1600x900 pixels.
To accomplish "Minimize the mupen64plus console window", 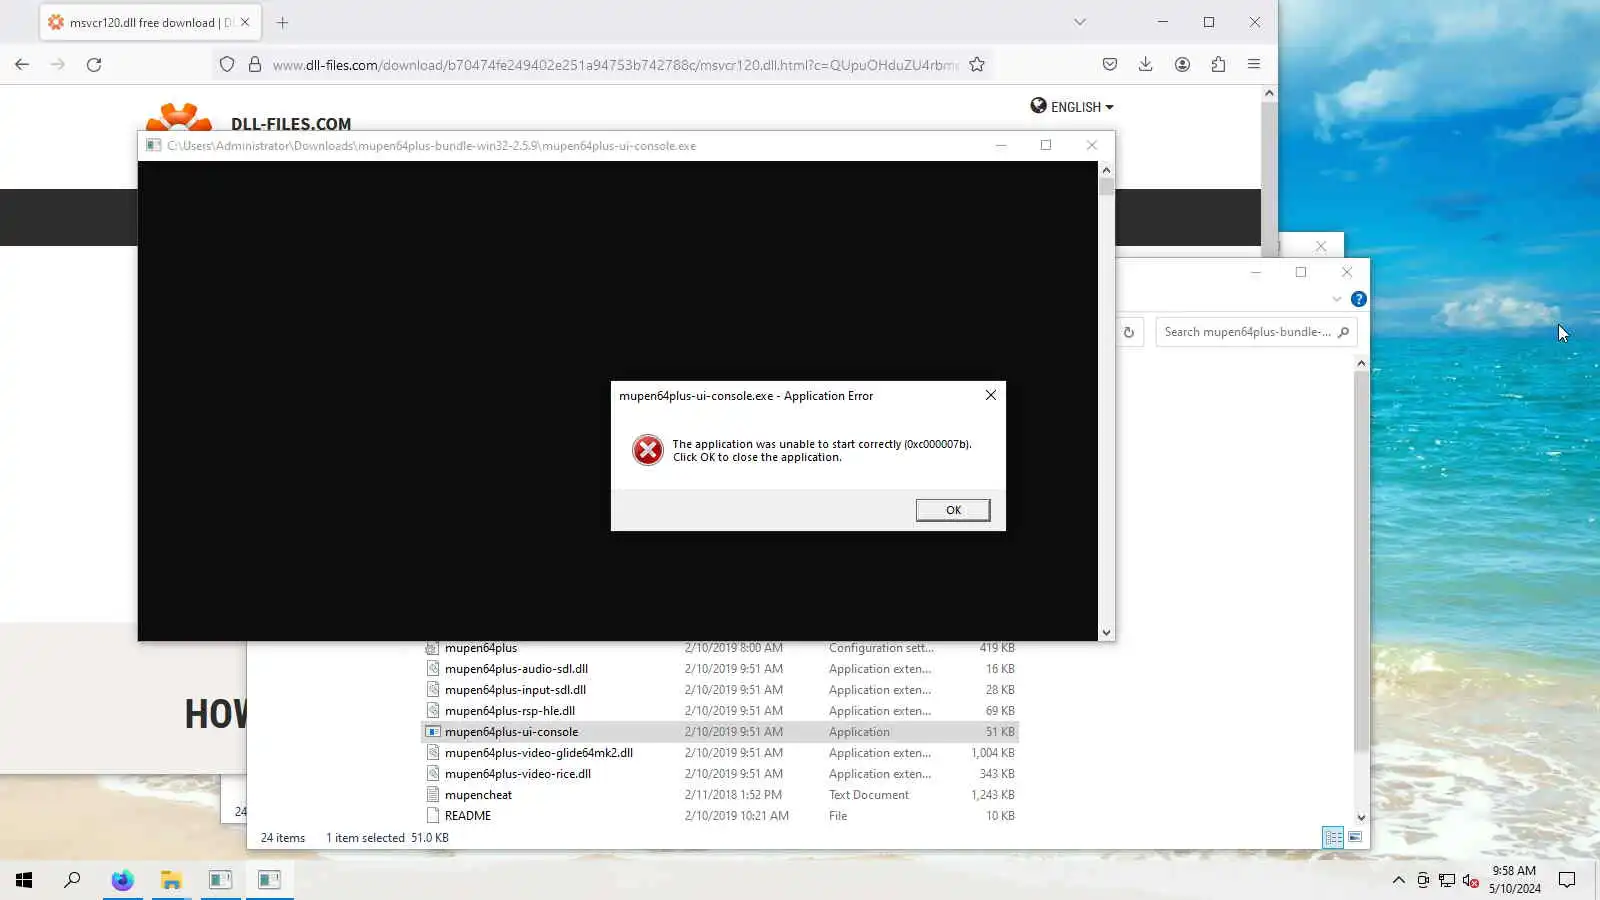I will tap(1000, 145).
